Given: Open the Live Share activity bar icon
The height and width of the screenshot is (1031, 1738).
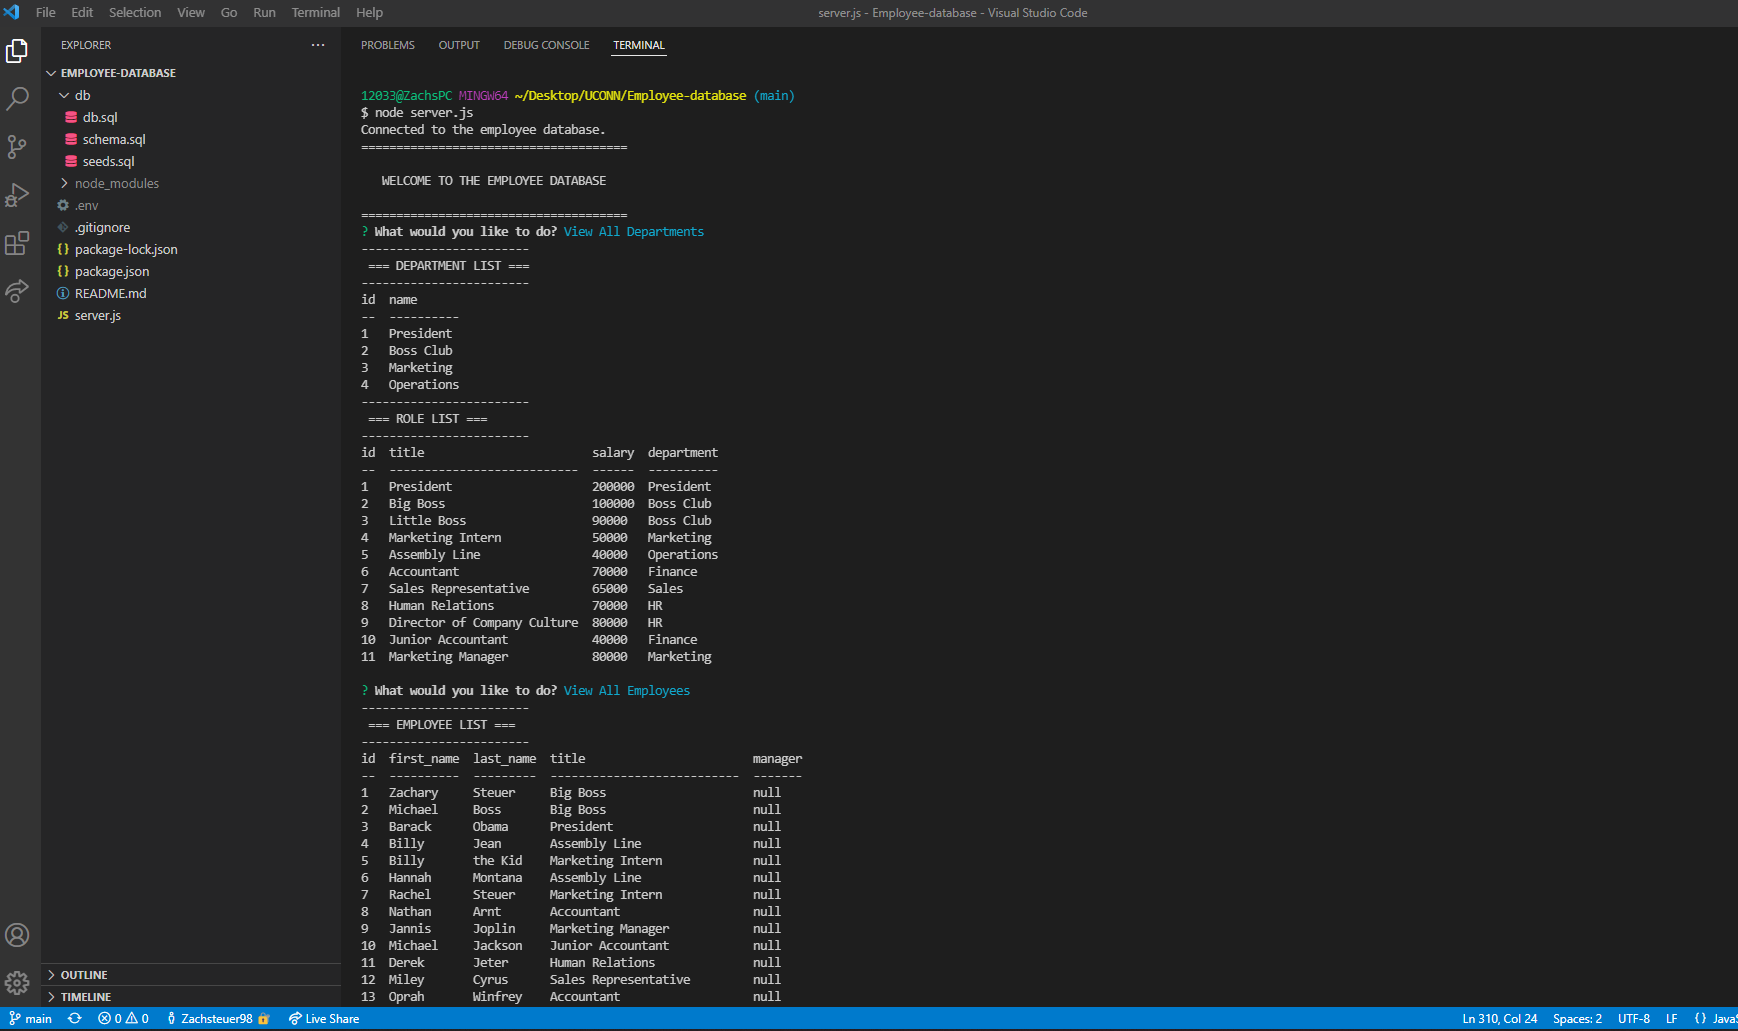Looking at the screenshot, I should 17,291.
